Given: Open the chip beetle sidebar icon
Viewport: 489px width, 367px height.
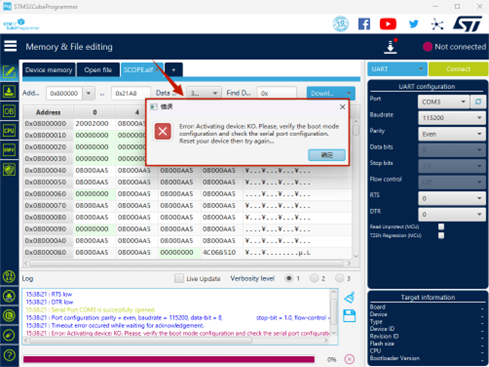Looking at the screenshot, I should [9, 296].
